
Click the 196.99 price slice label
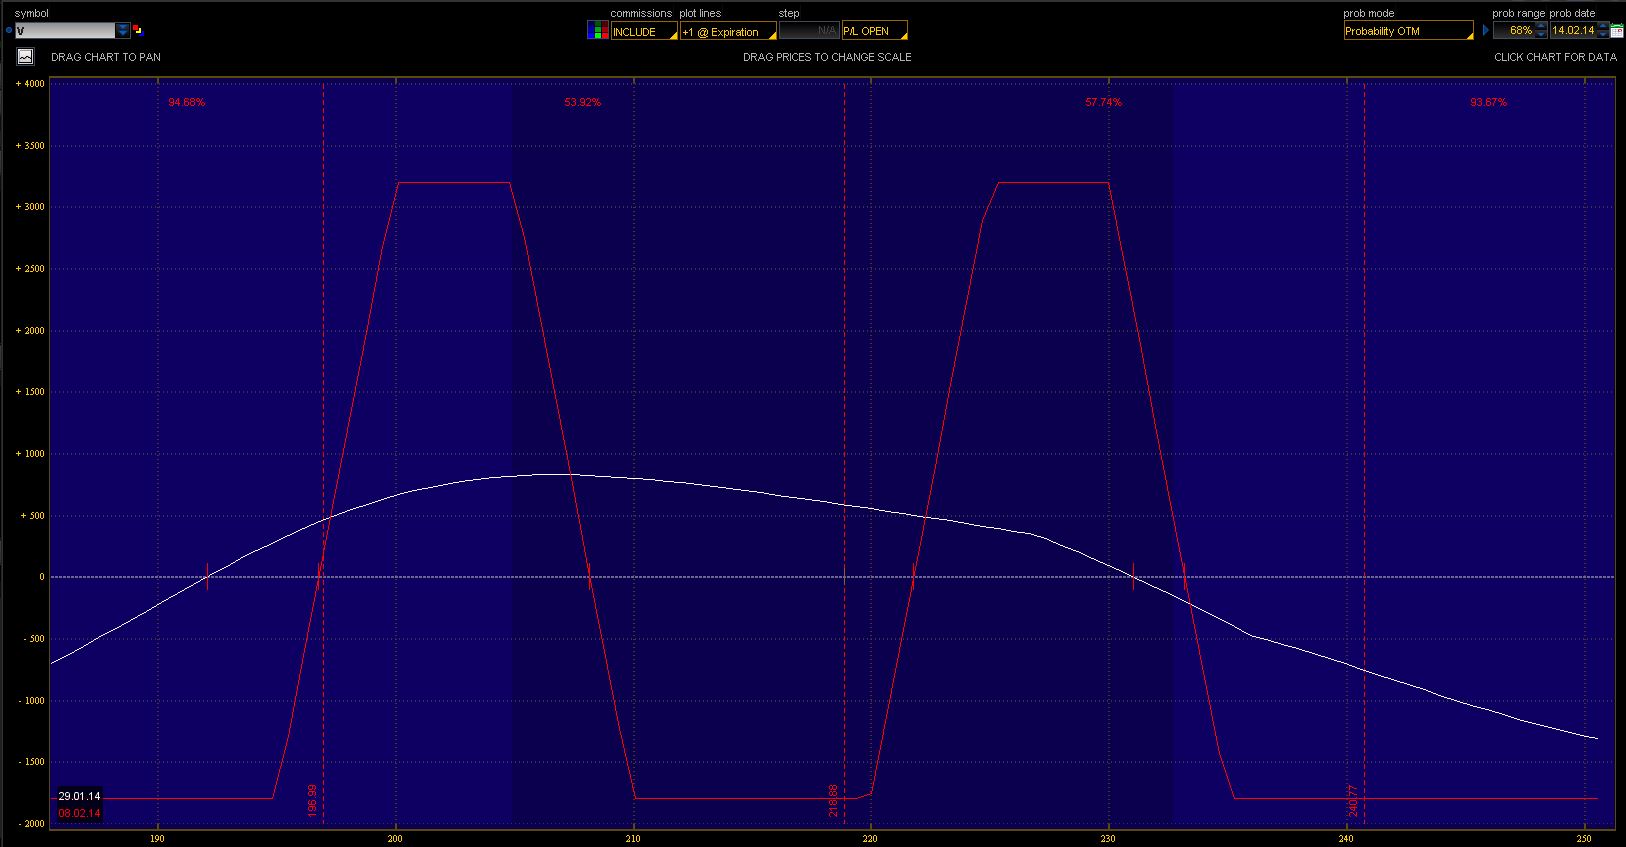coord(313,800)
